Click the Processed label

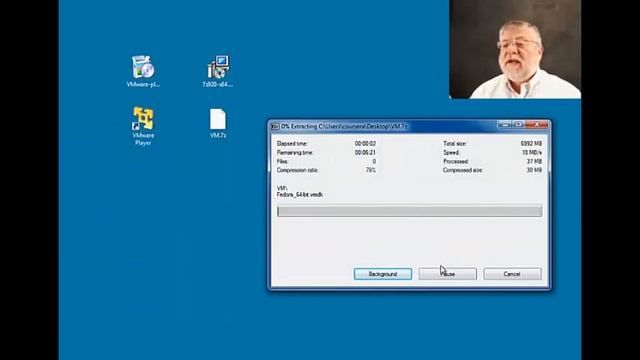point(456,162)
